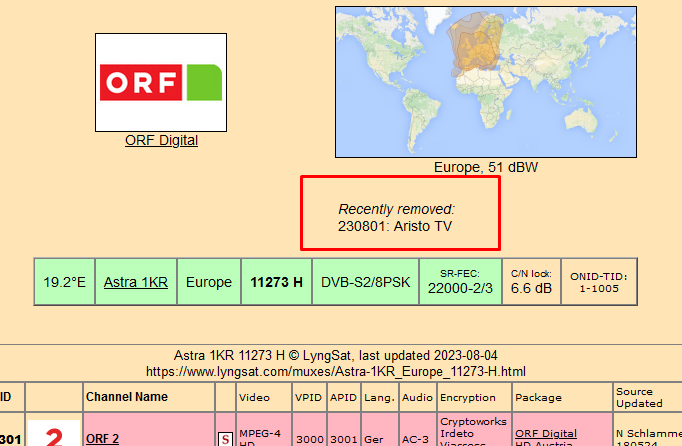Click the DVB-S2/8PSK cell

coord(365,282)
